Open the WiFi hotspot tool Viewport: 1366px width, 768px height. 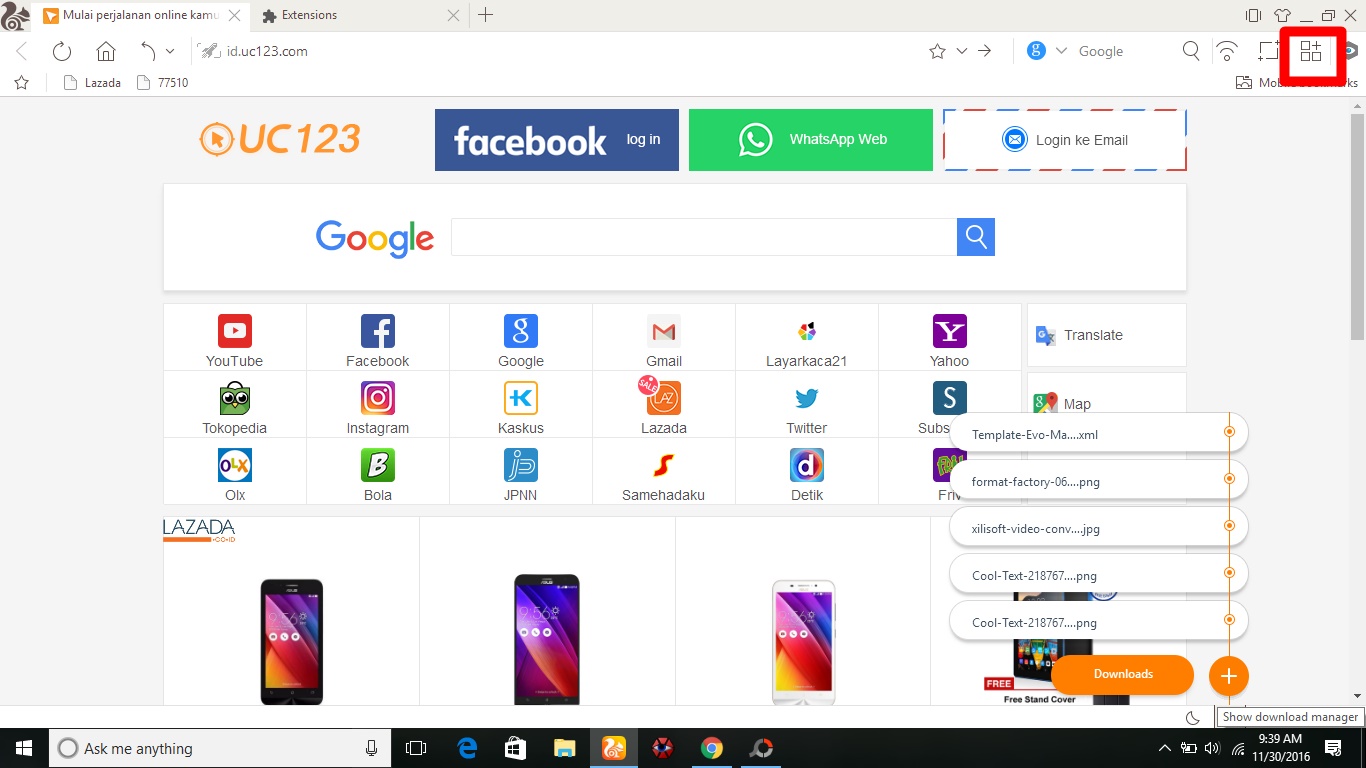(x=1227, y=51)
